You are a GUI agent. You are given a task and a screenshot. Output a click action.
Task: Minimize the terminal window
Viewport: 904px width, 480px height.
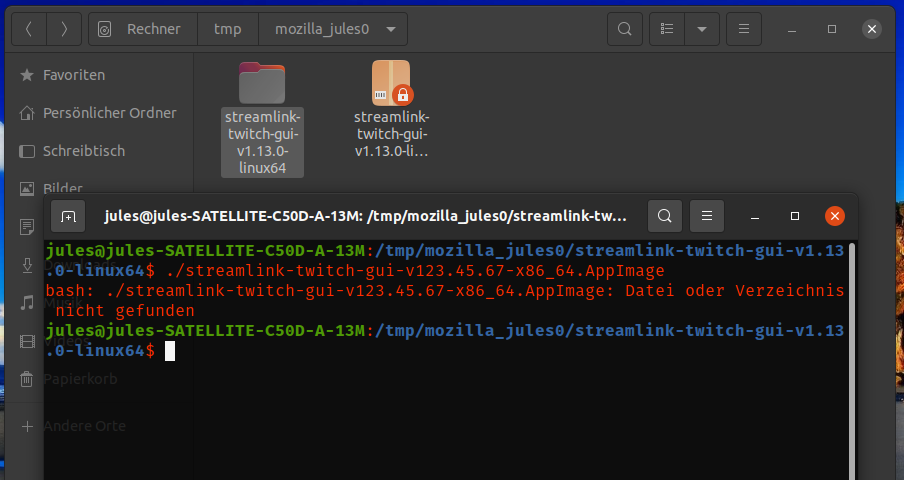coord(755,217)
